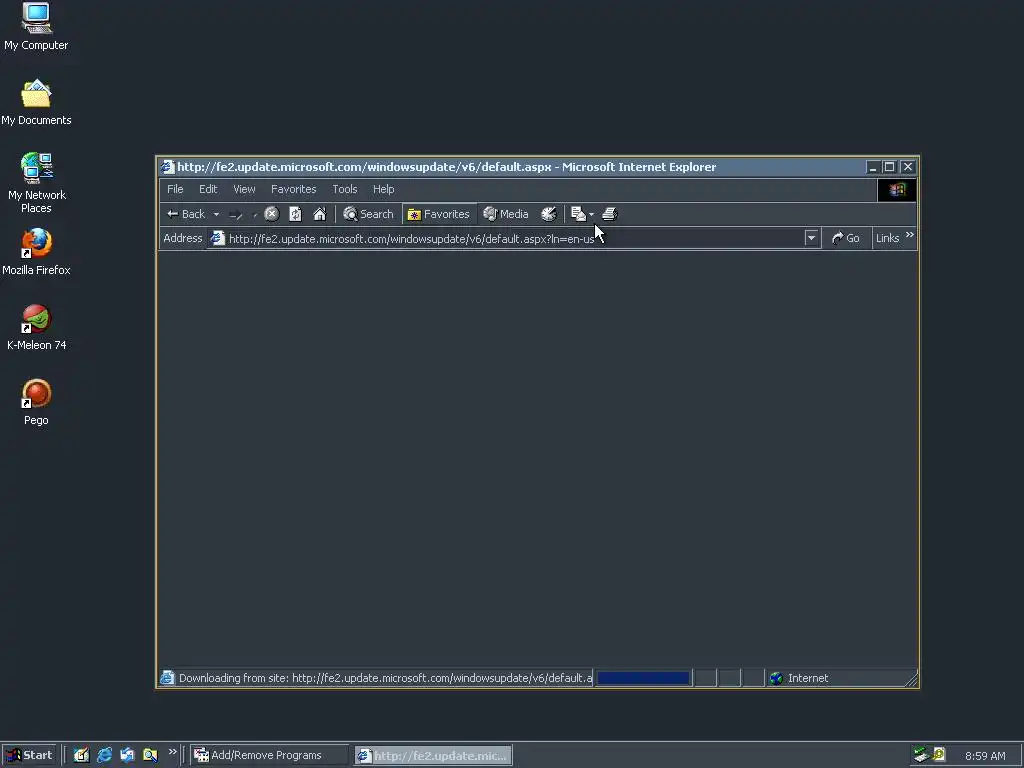The image size is (1024, 768).
Task: Click the Forward arrow toolbar button
Action: tap(236, 214)
